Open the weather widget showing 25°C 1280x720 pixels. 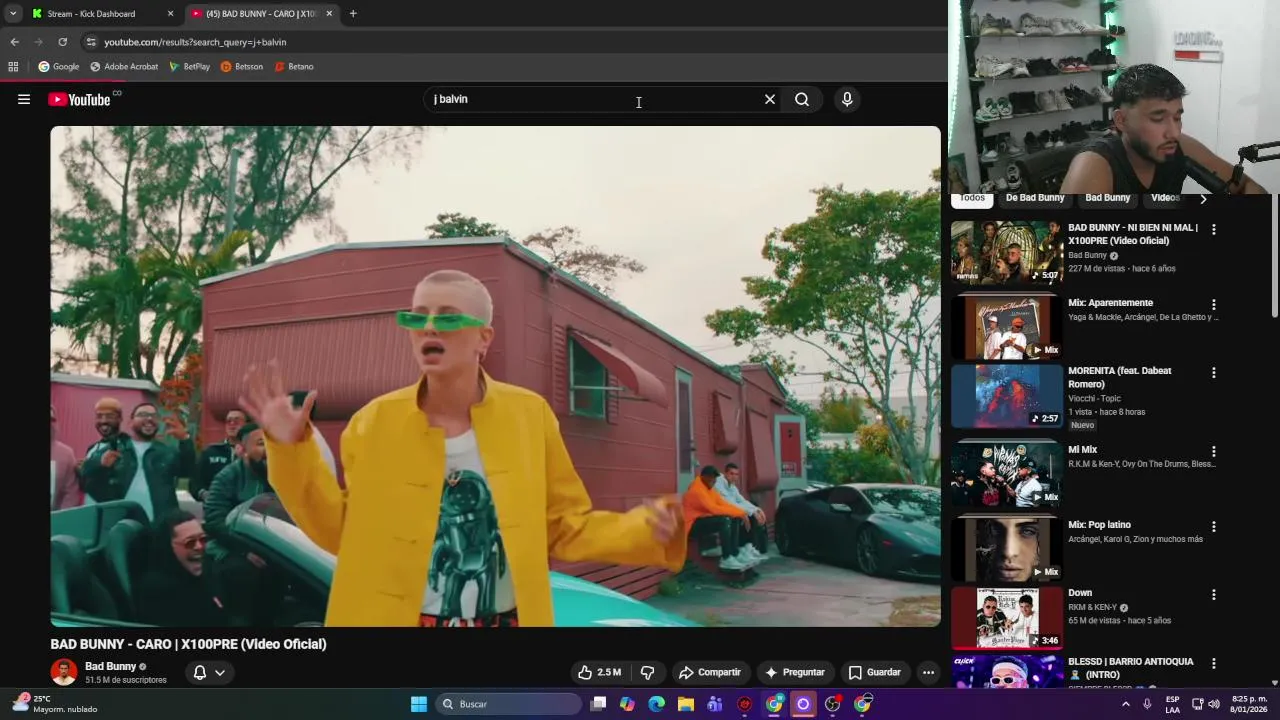(55, 704)
